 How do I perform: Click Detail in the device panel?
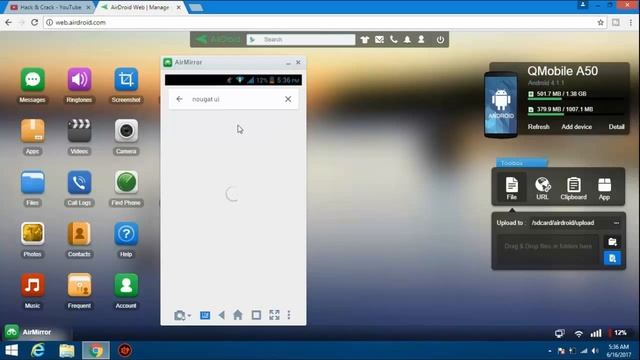[x=616, y=127]
